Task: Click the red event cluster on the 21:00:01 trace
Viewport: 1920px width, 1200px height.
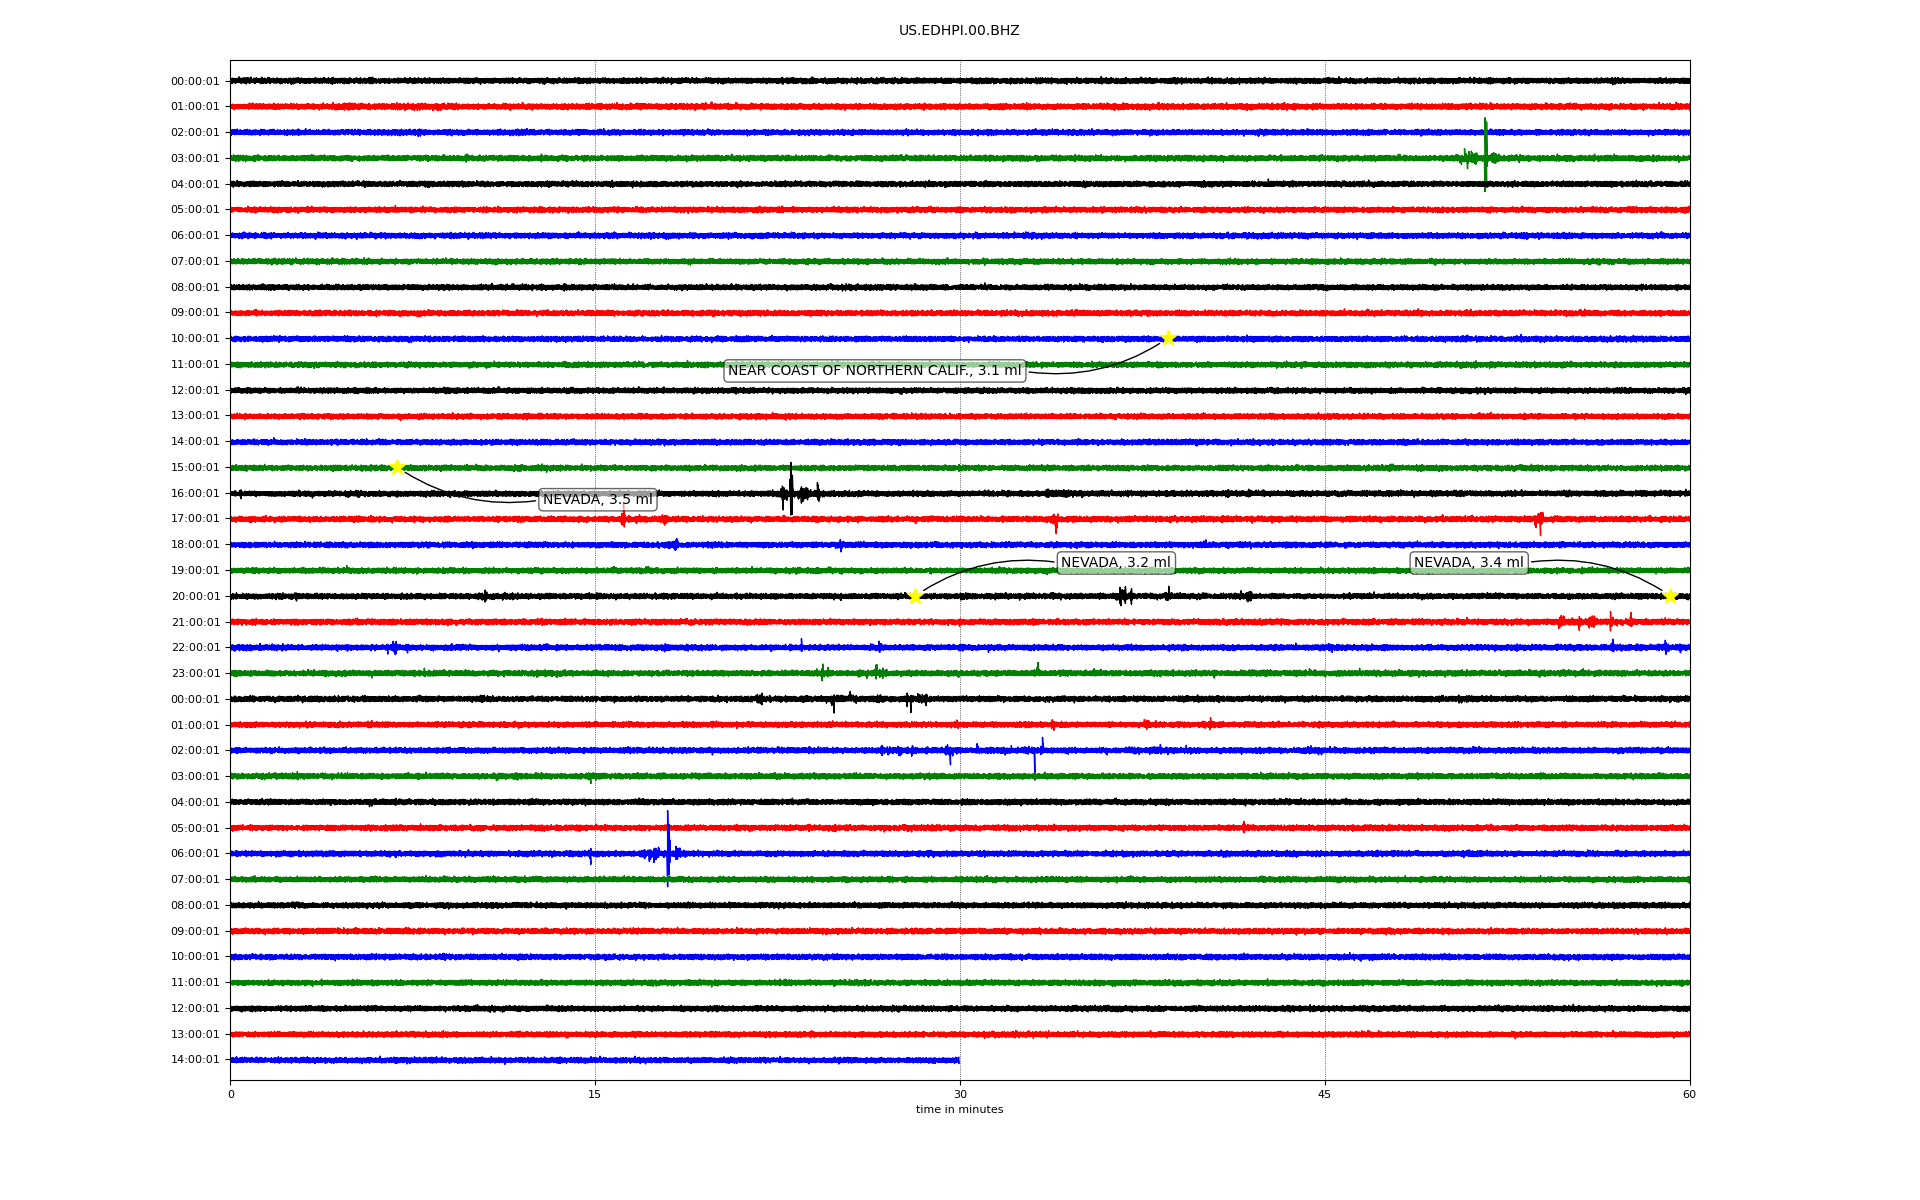Action: (1595, 622)
